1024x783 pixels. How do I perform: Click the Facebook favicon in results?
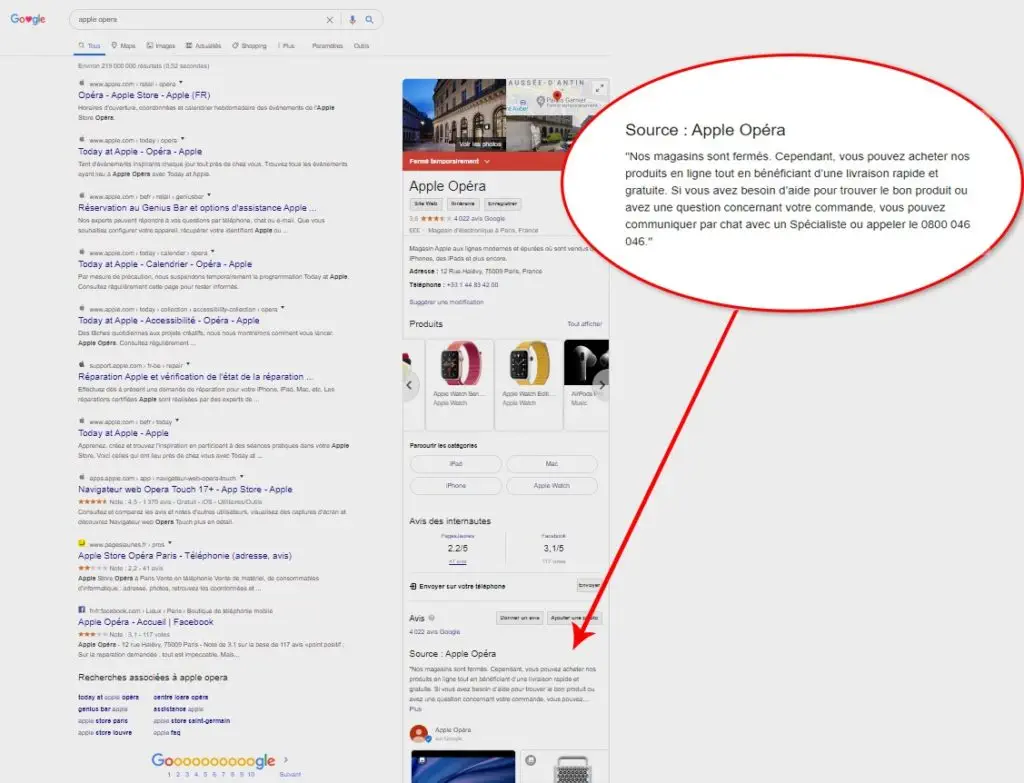82,609
